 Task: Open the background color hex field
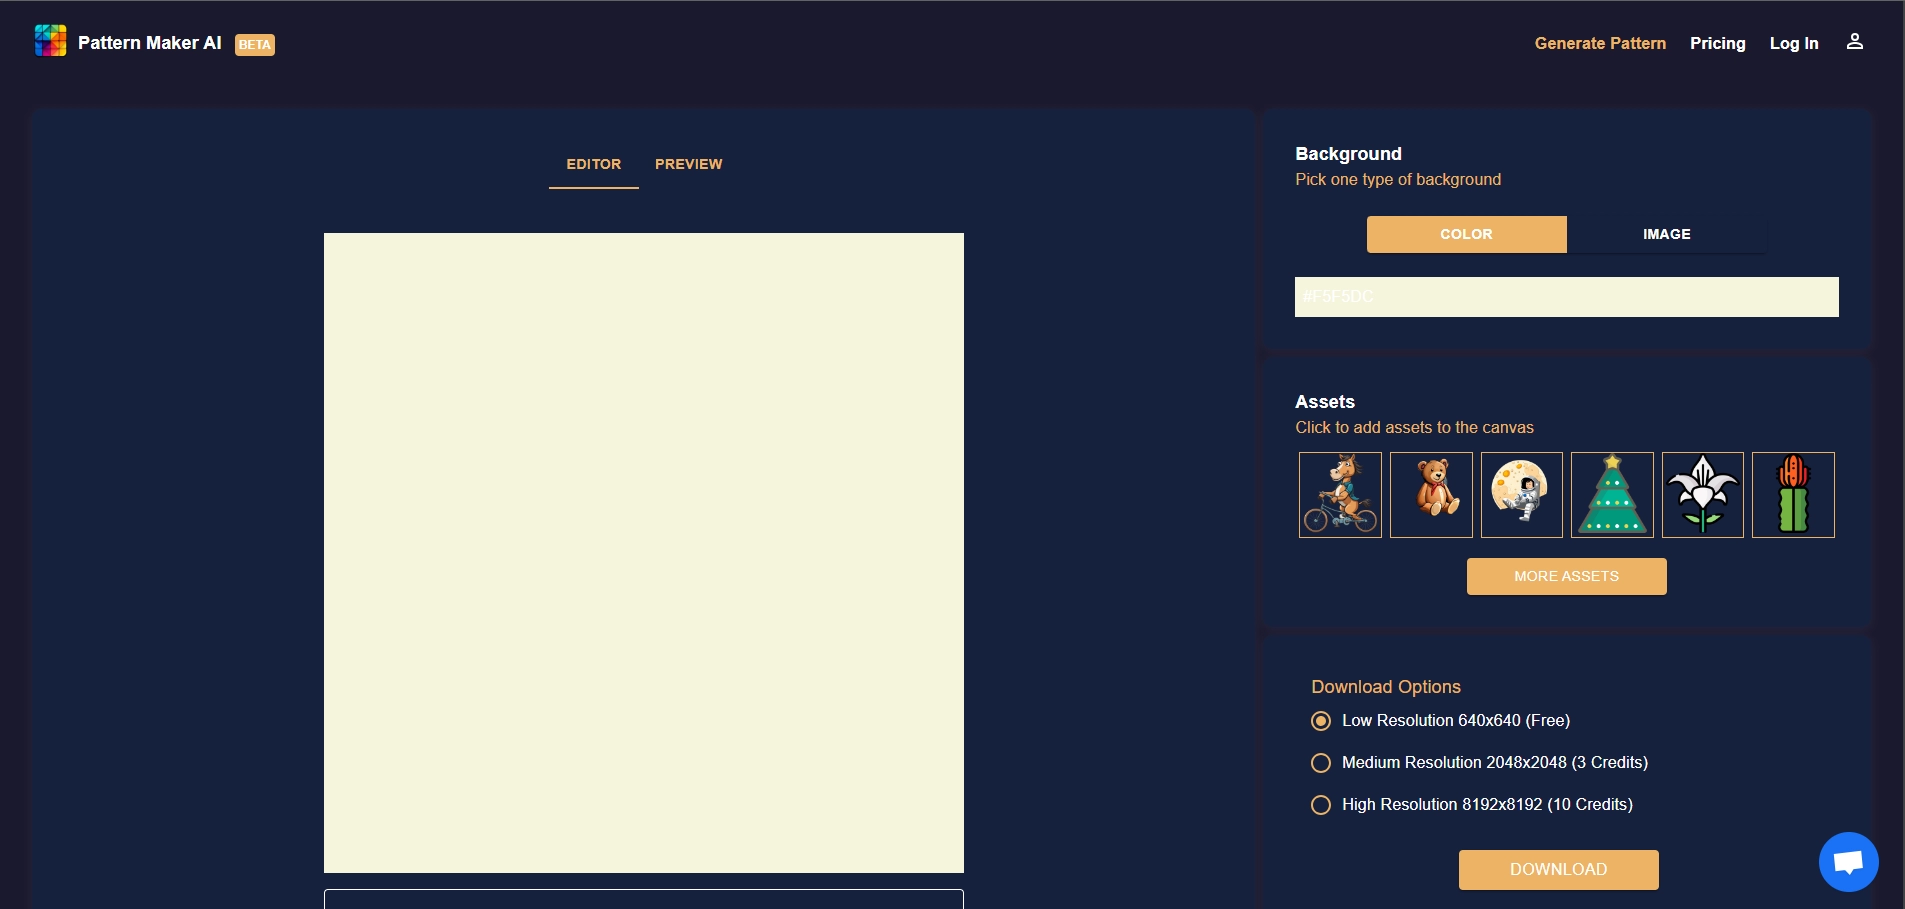point(1566,297)
